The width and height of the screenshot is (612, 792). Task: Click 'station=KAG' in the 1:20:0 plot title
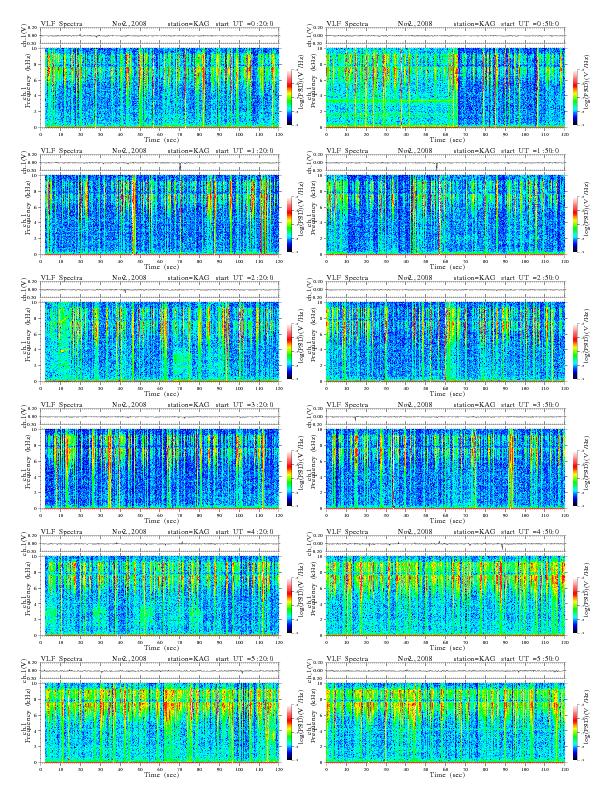click(188, 151)
